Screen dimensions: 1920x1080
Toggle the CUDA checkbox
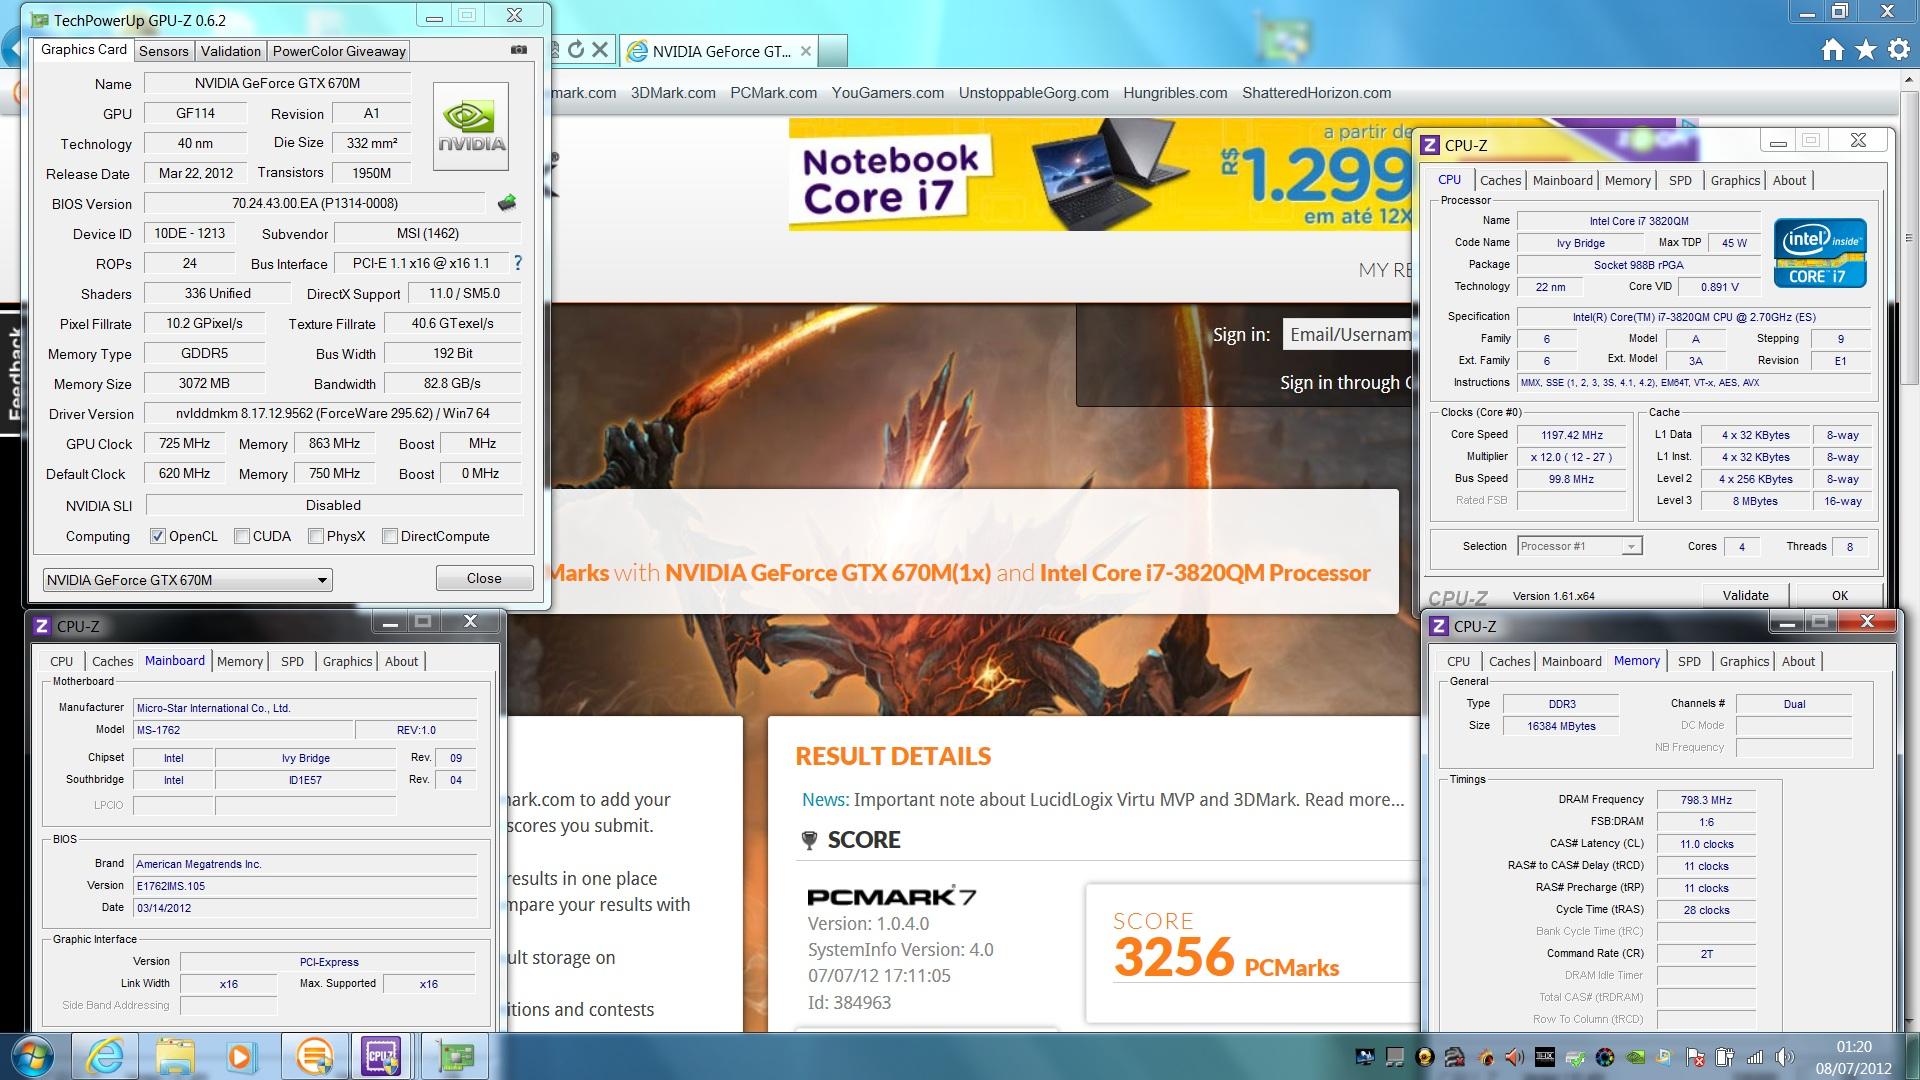(x=241, y=536)
